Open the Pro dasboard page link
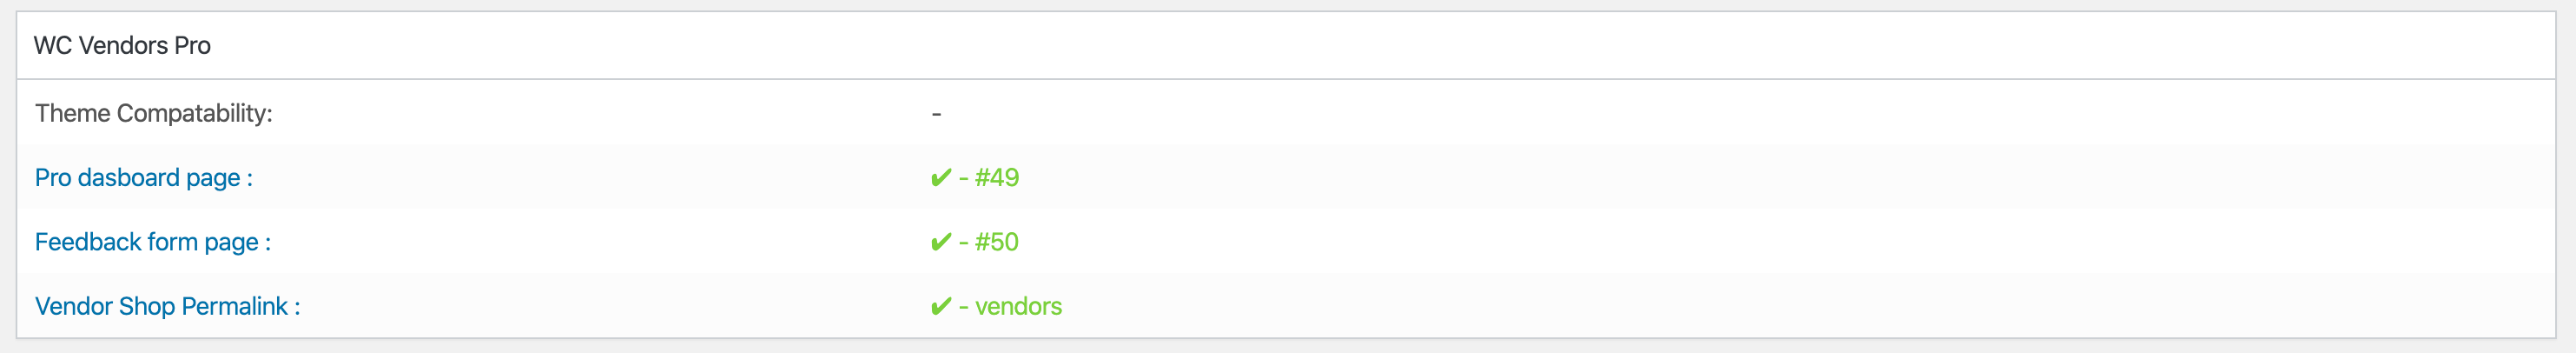2576x353 pixels. (x=143, y=178)
